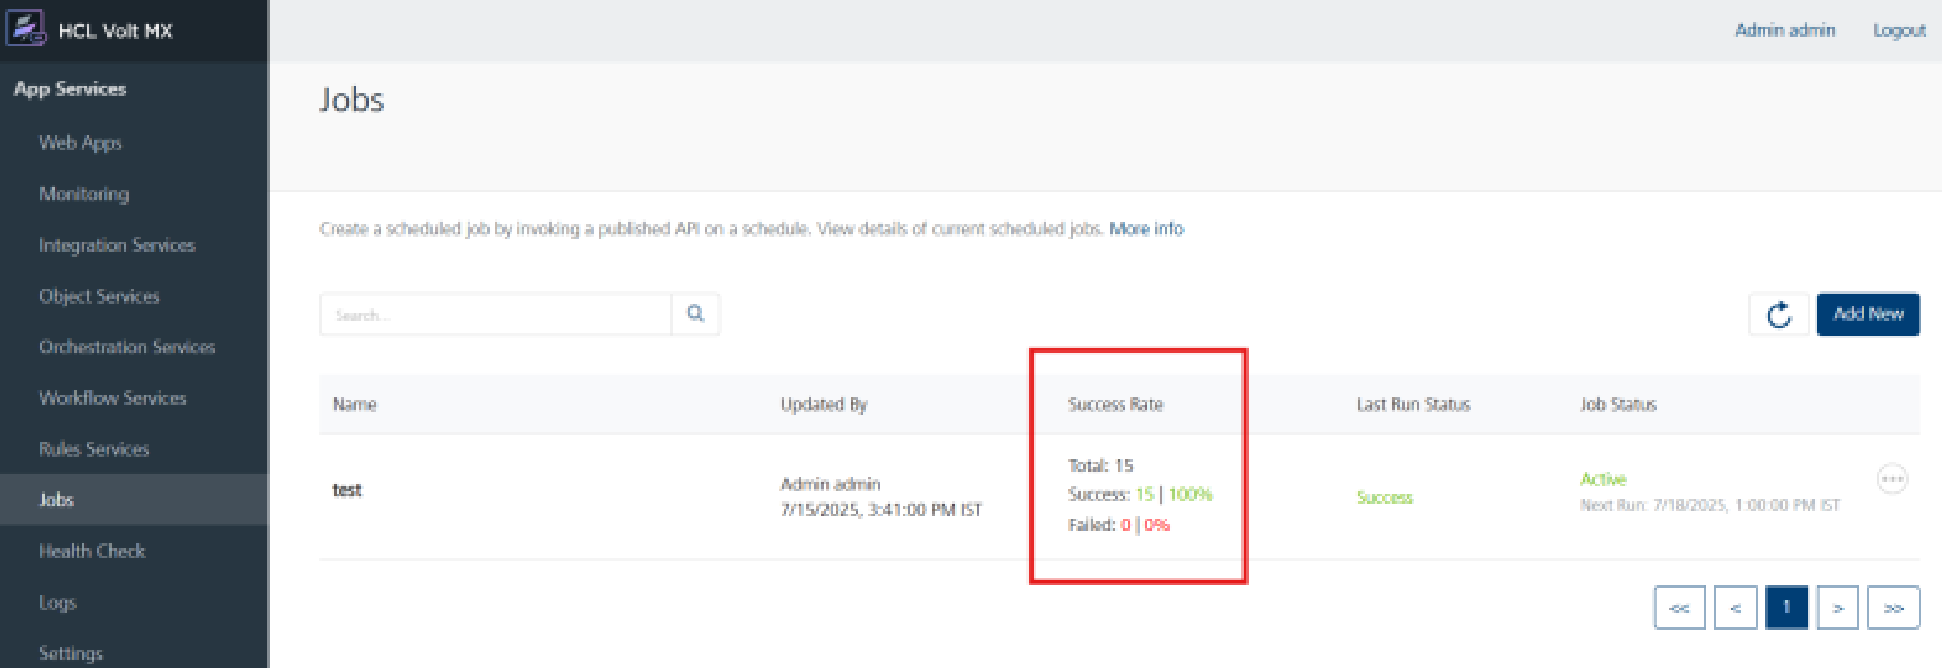
Task: Go to Workflow Services
Action: [x=113, y=398]
